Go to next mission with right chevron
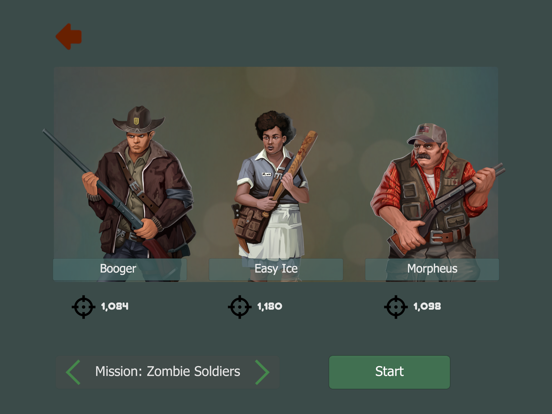 [262, 372]
